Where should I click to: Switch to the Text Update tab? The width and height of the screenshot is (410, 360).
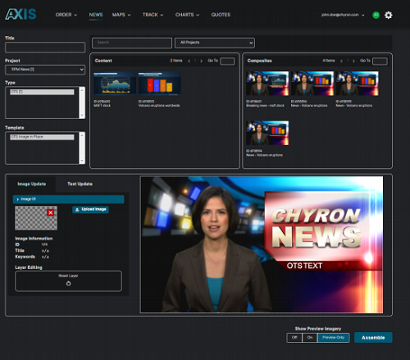80,184
